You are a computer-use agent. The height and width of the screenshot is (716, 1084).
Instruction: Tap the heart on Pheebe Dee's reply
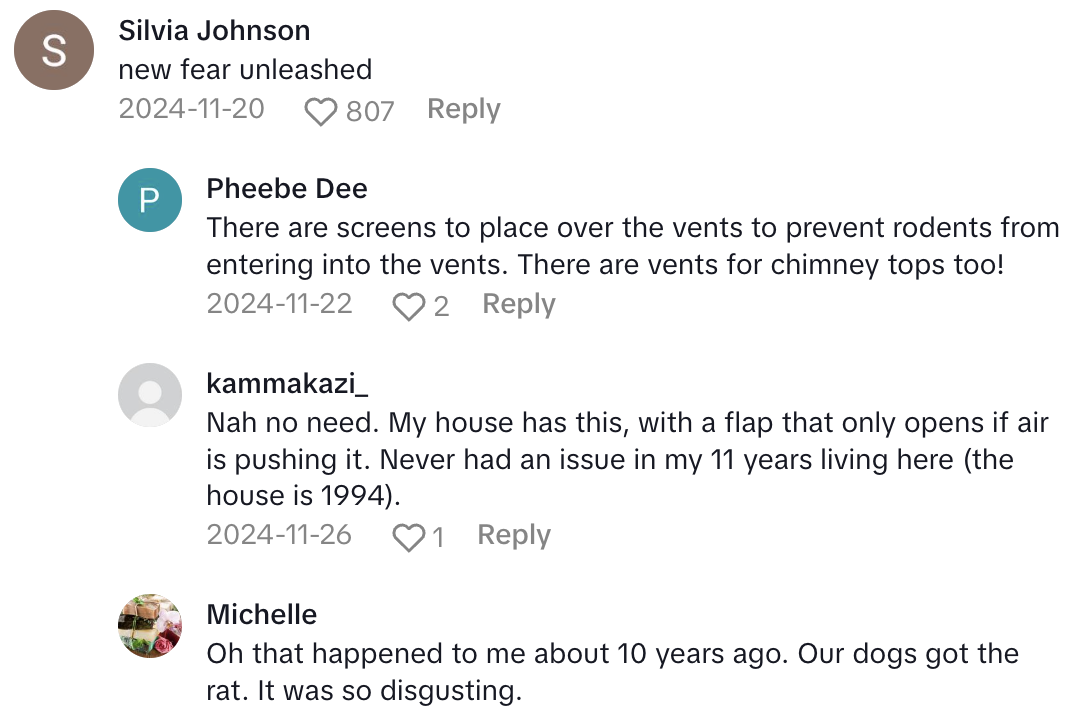(x=408, y=306)
